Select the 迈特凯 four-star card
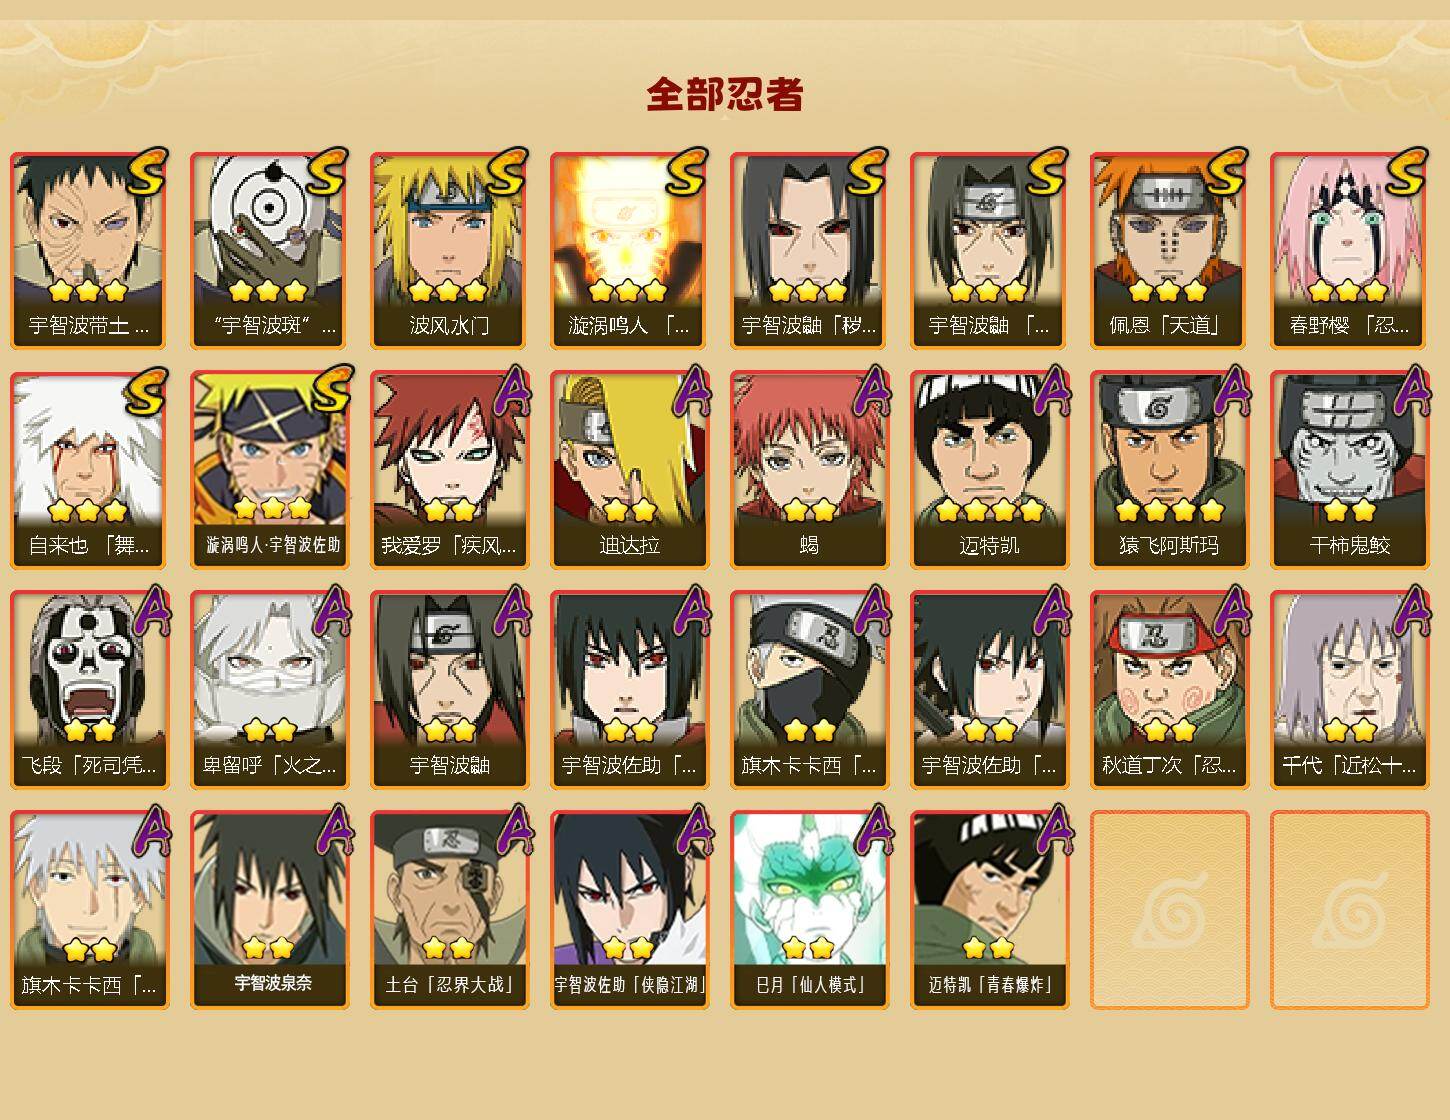This screenshot has width=1450, height=1120. point(989,470)
